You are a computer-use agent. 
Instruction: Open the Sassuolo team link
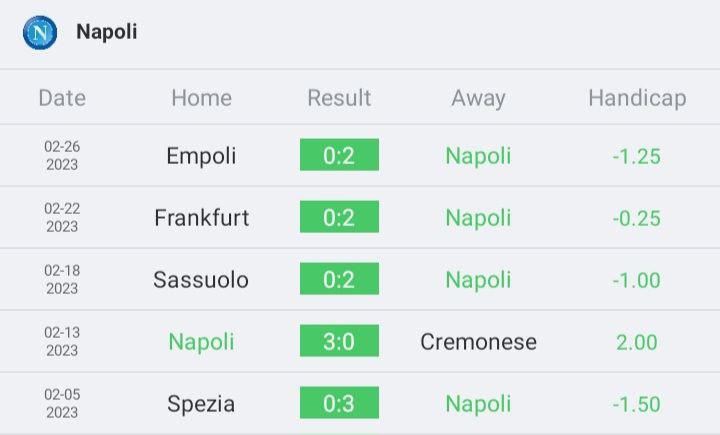coord(201,280)
